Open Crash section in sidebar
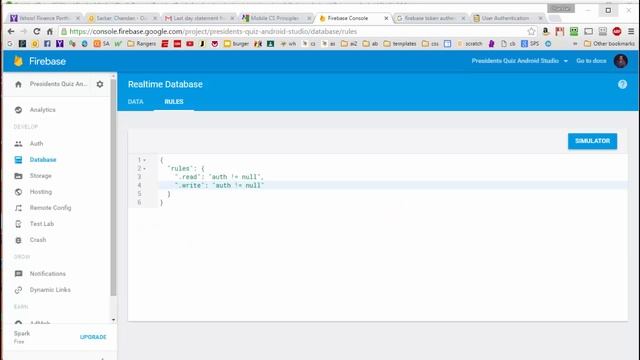Screen dimensions: 640x360 pyautogui.click(x=38, y=240)
